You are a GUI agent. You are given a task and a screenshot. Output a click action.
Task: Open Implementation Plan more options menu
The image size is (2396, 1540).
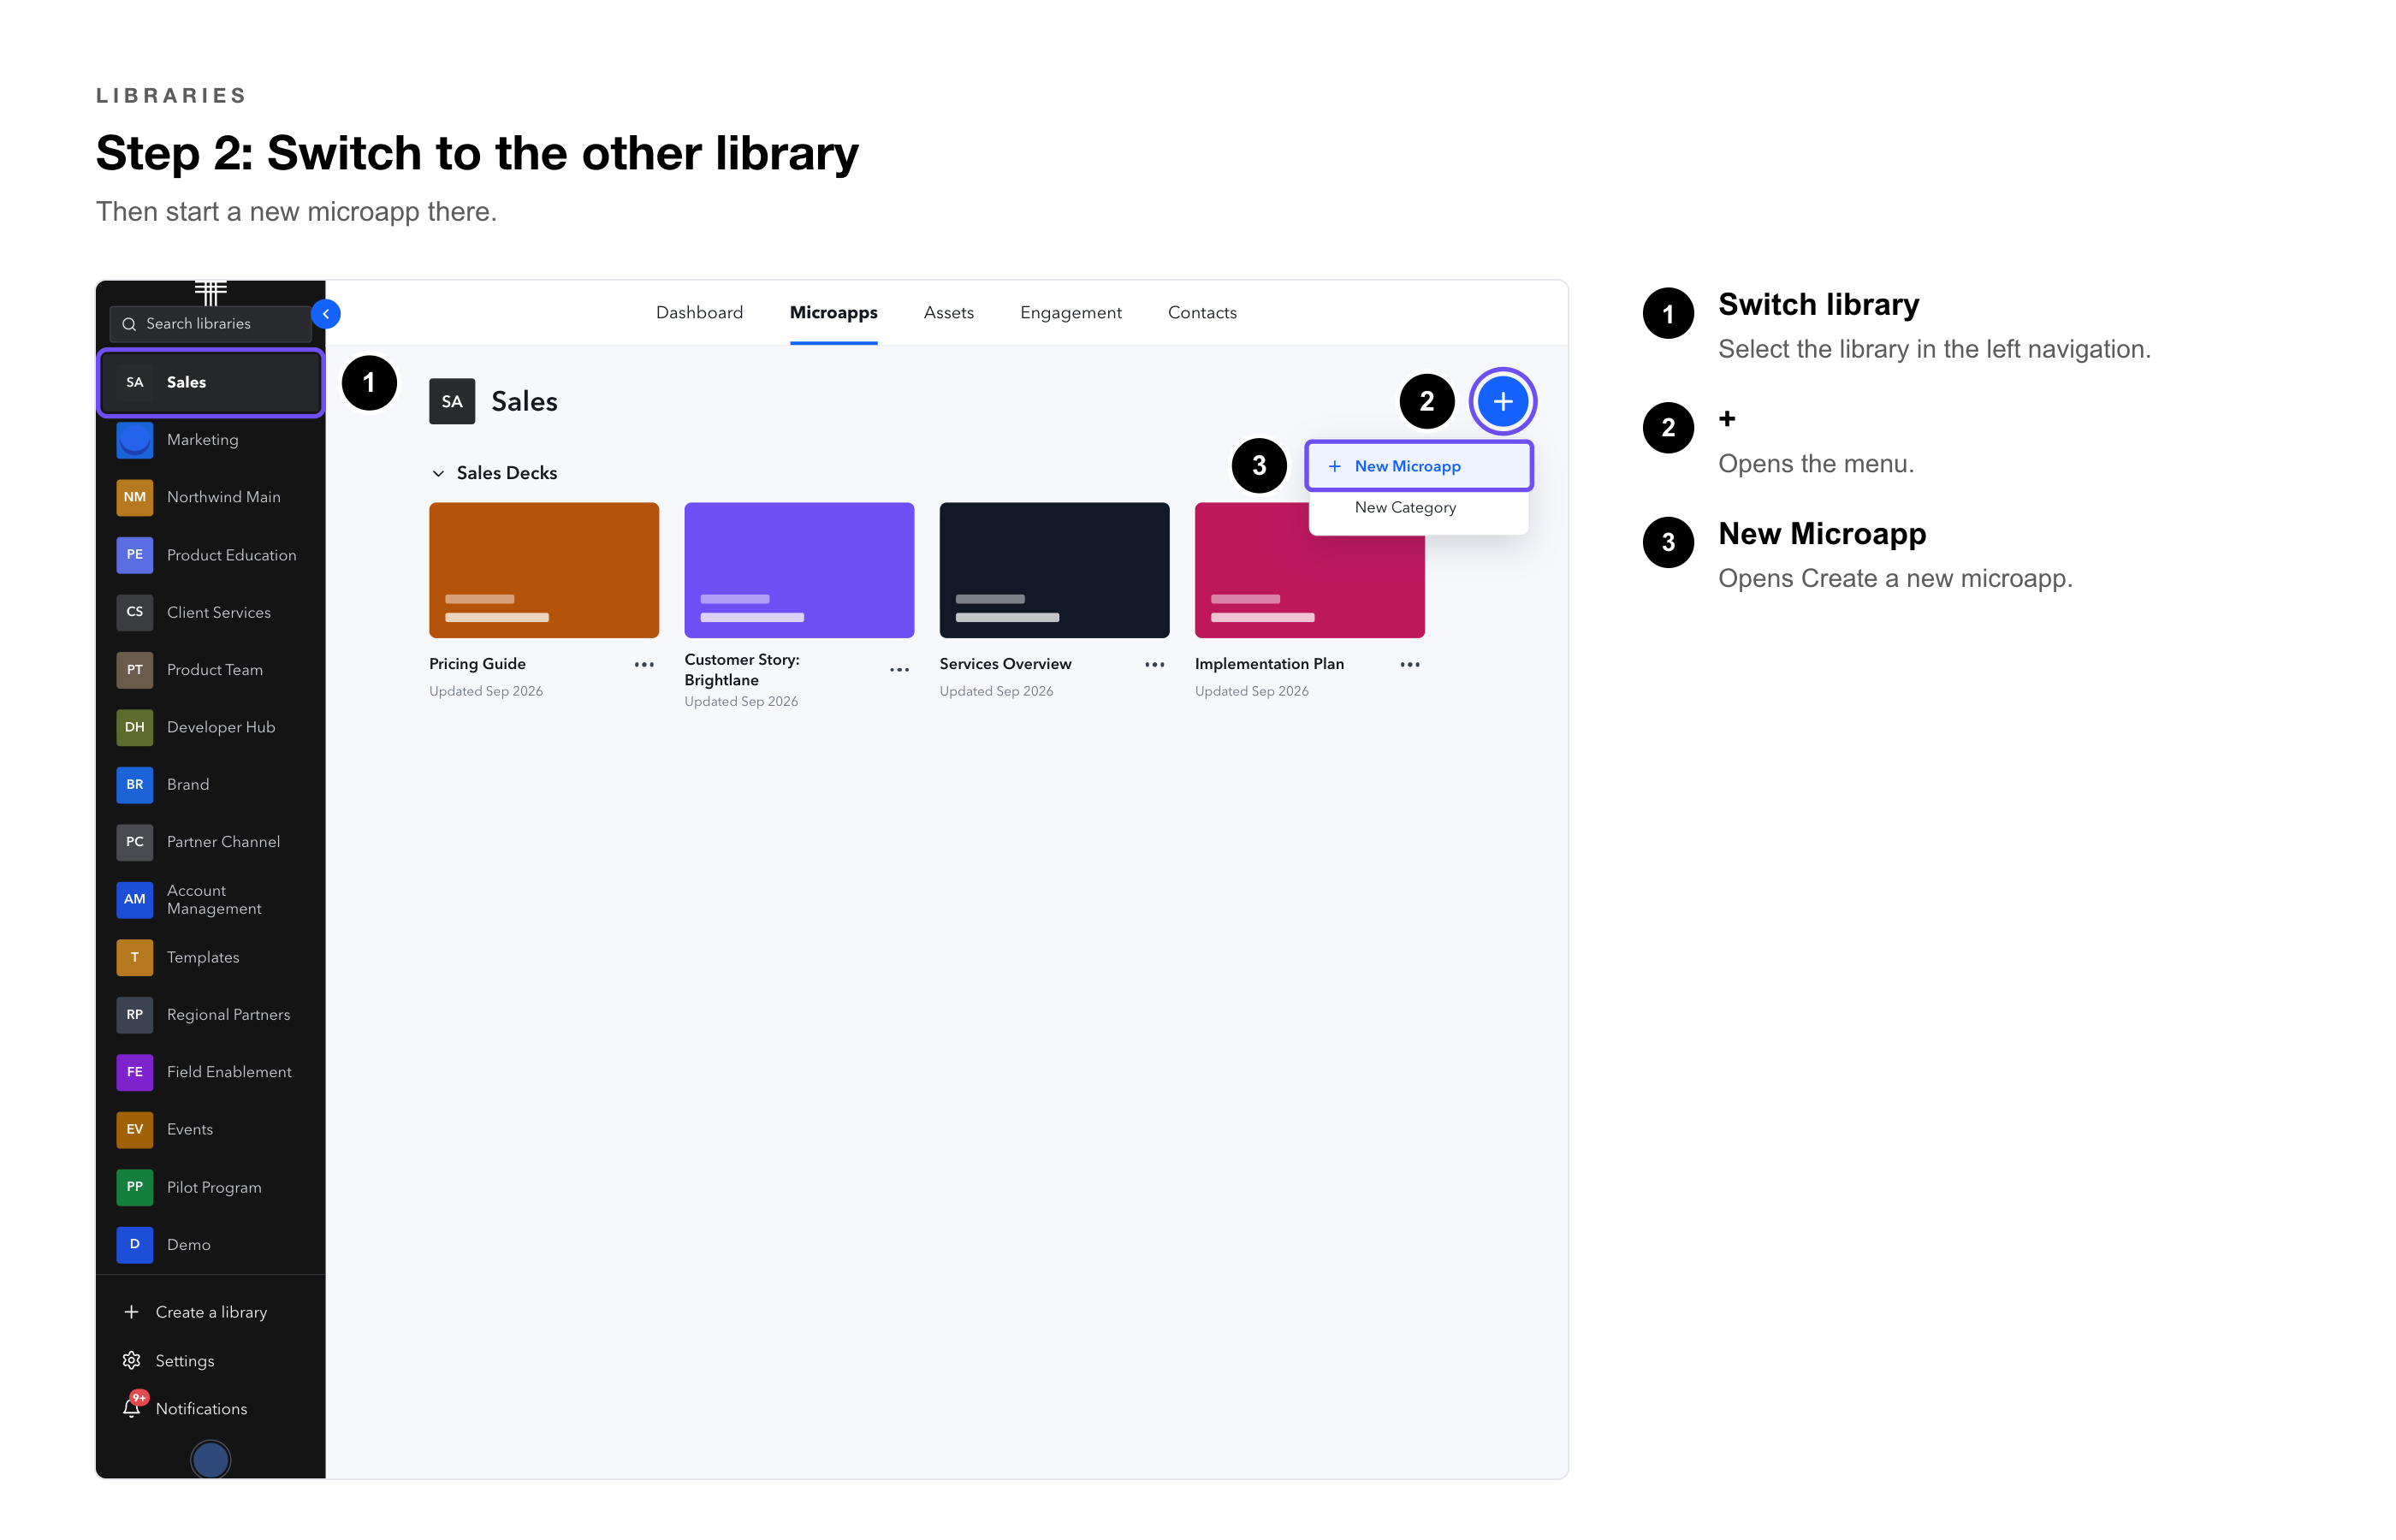tap(1409, 665)
